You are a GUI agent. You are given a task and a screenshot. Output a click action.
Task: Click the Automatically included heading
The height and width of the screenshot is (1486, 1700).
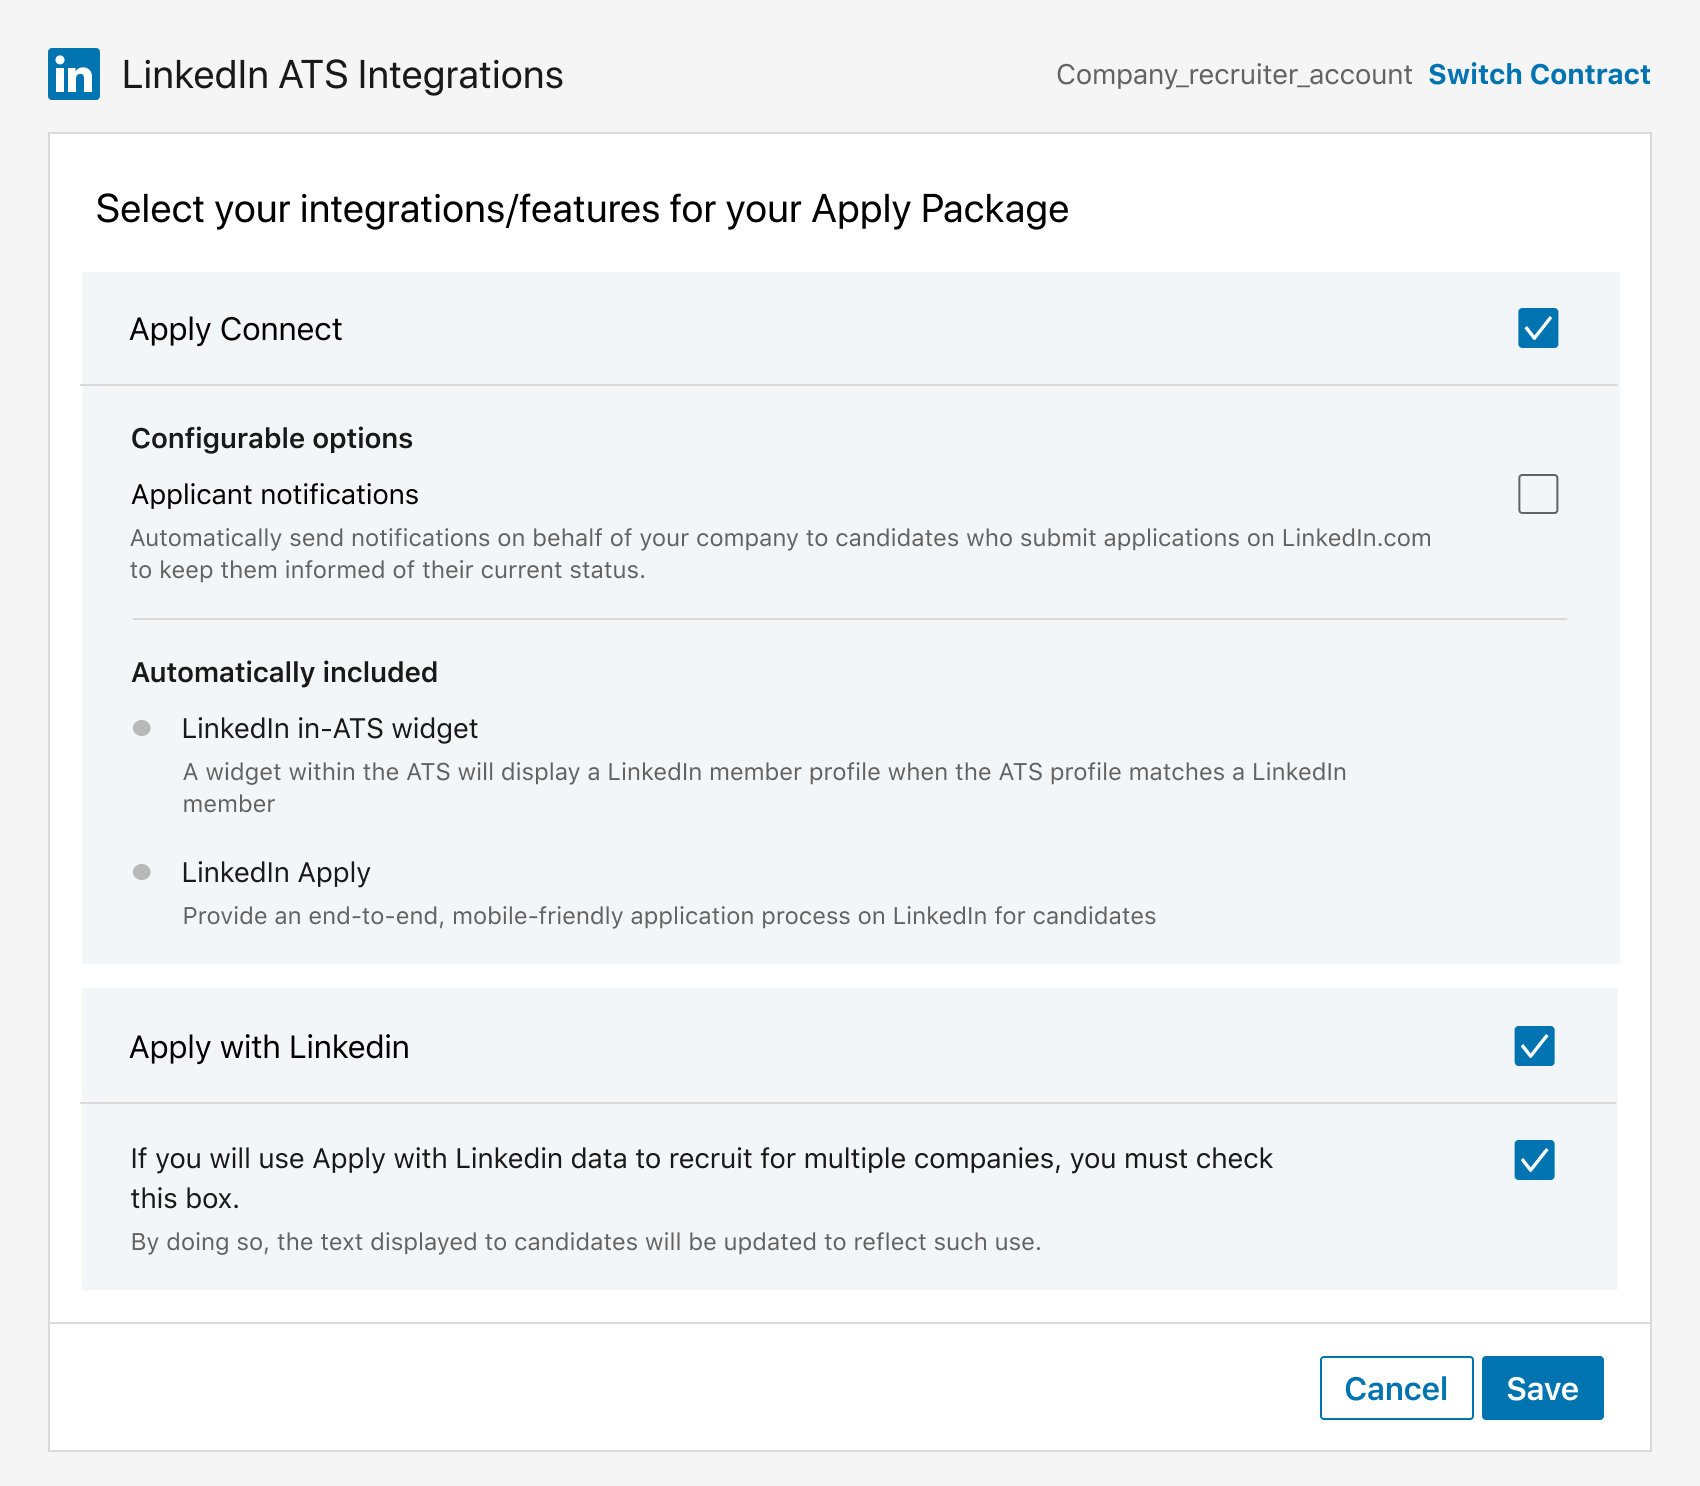(x=285, y=672)
